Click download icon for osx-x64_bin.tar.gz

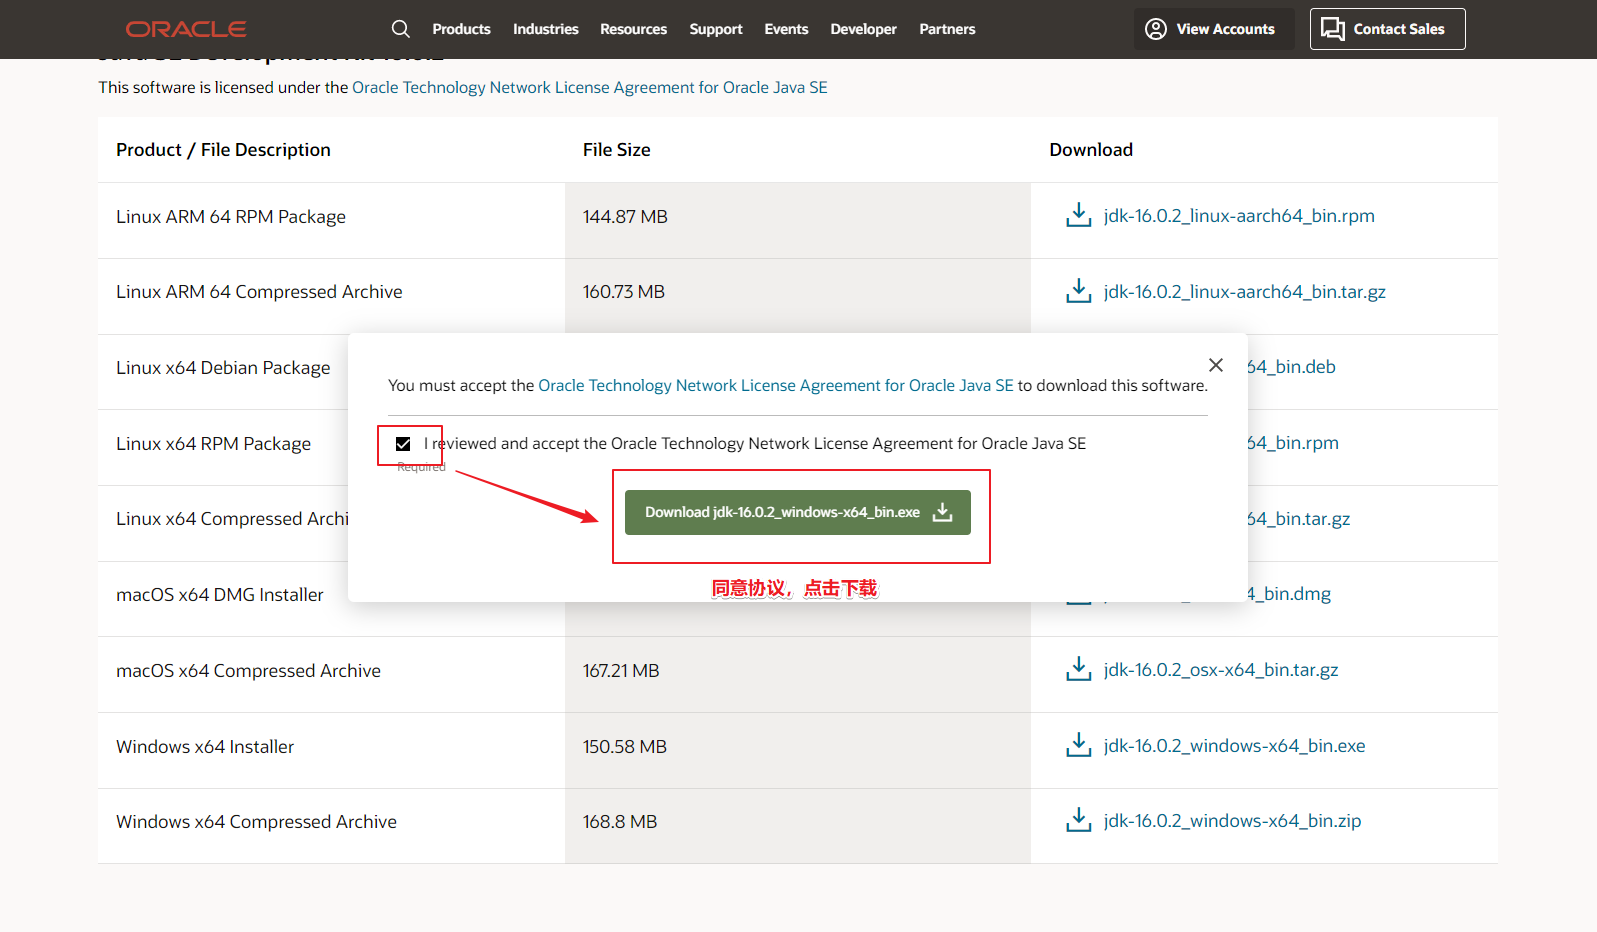(1079, 669)
